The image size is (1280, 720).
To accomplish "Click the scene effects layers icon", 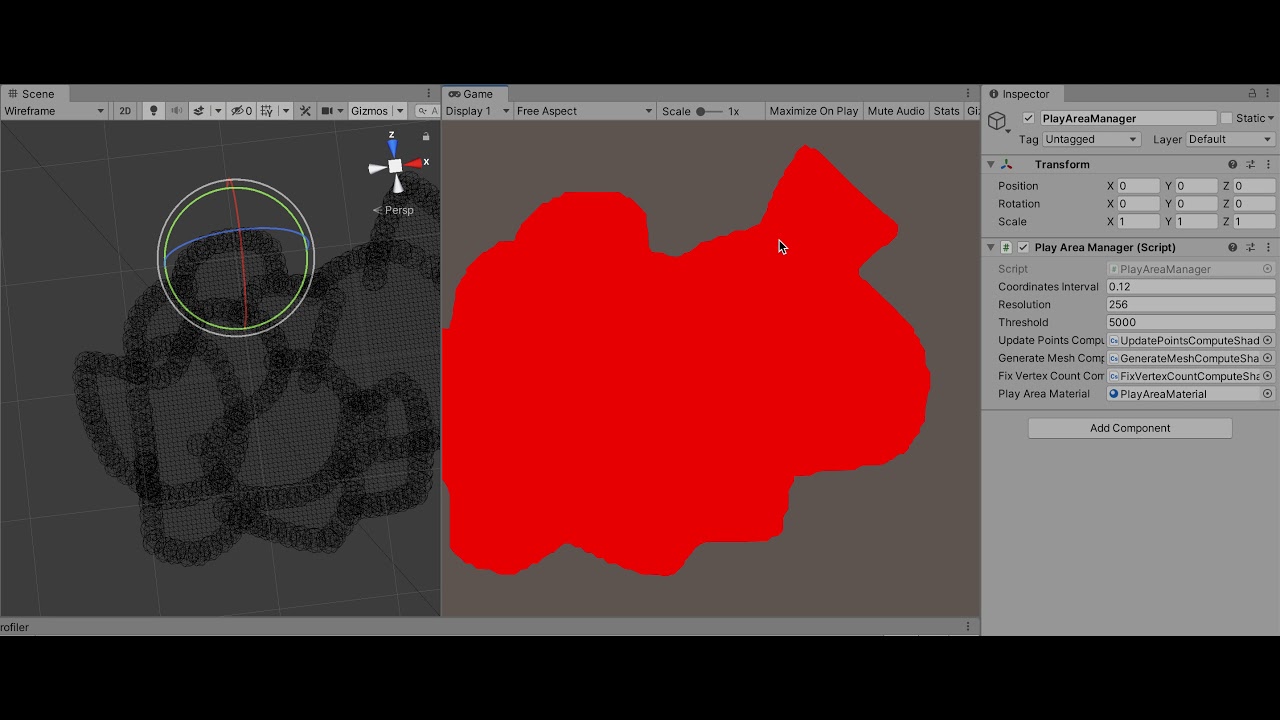I will coord(199,111).
